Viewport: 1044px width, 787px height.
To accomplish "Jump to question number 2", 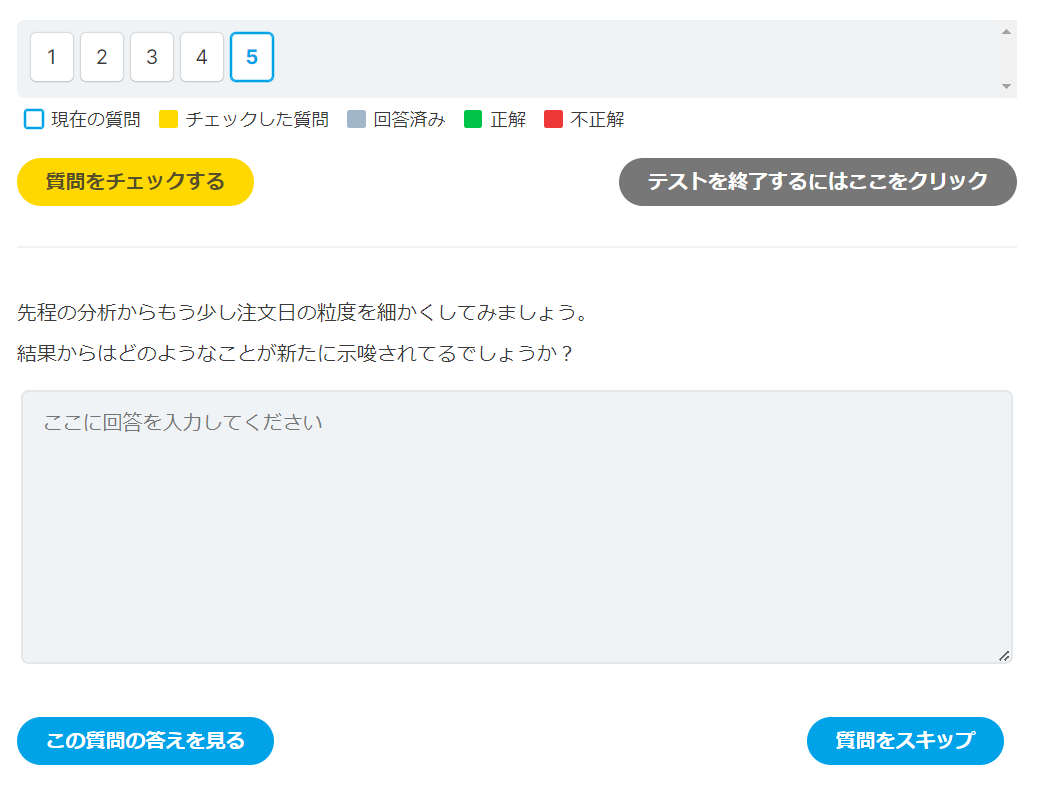I will pyautogui.click(x=102, y=57).
